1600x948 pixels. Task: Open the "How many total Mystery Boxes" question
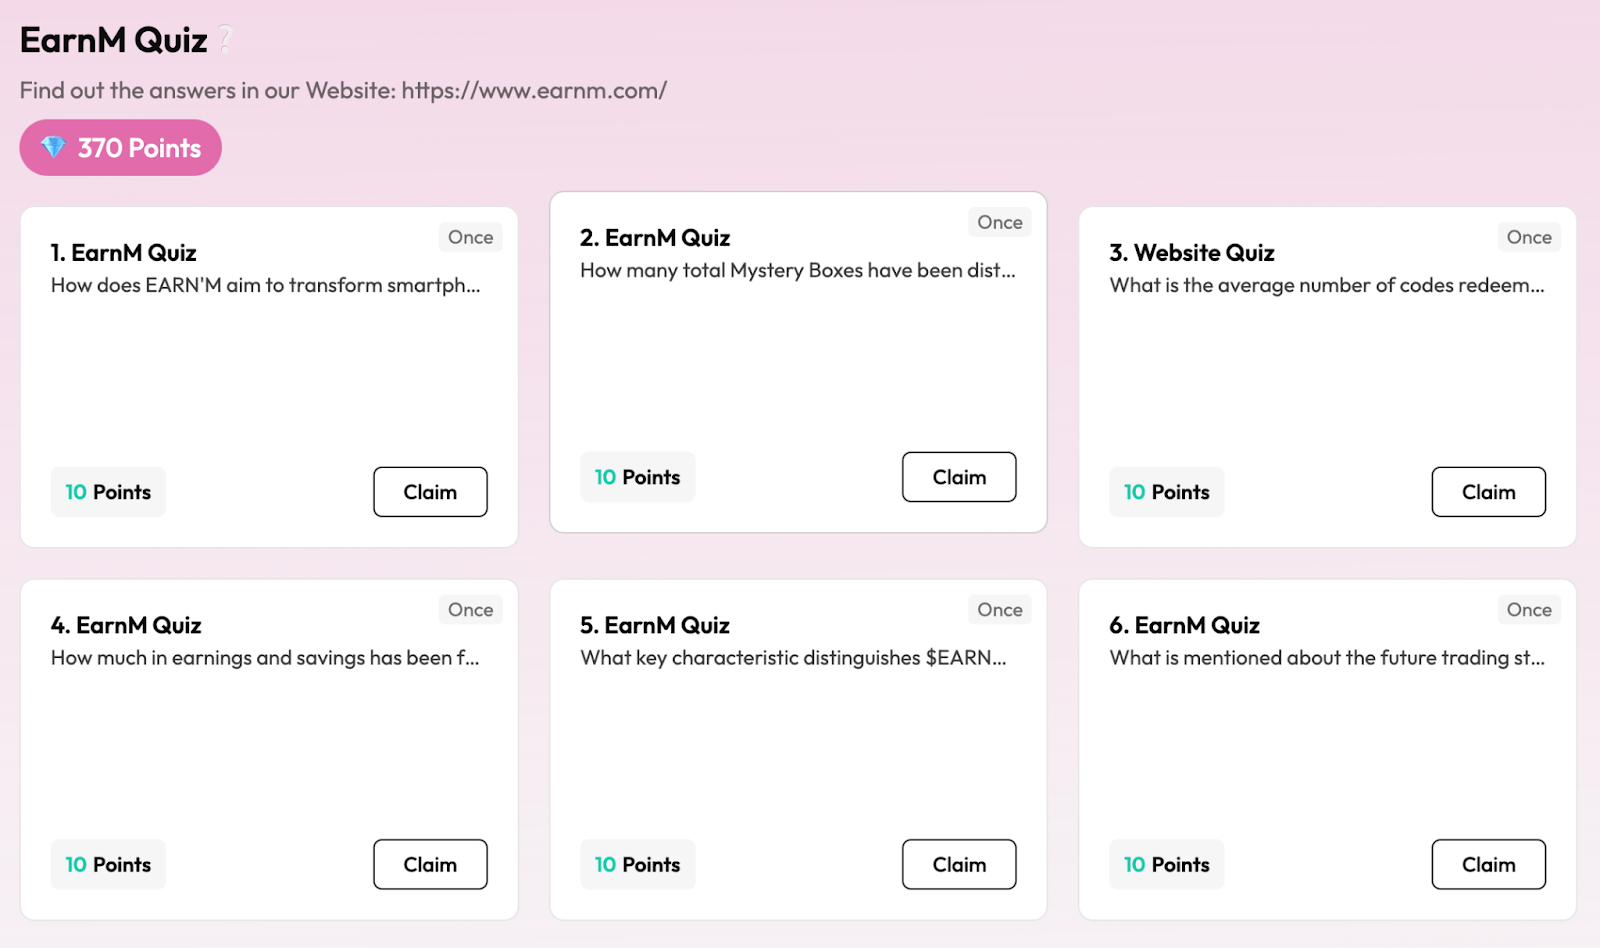(x=797, y=270)
